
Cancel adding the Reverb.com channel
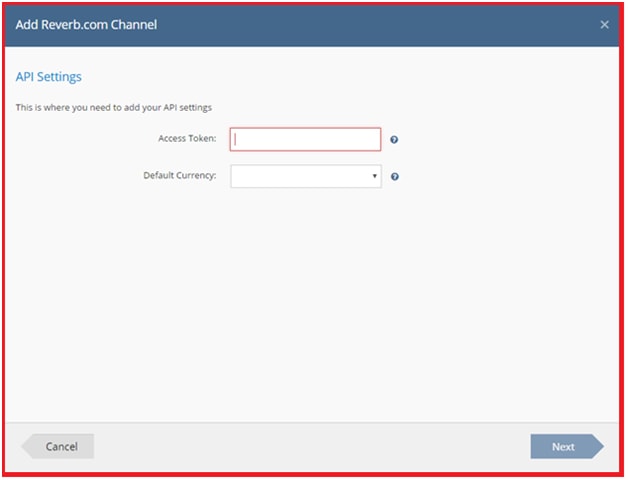click(x=58, y=446)
